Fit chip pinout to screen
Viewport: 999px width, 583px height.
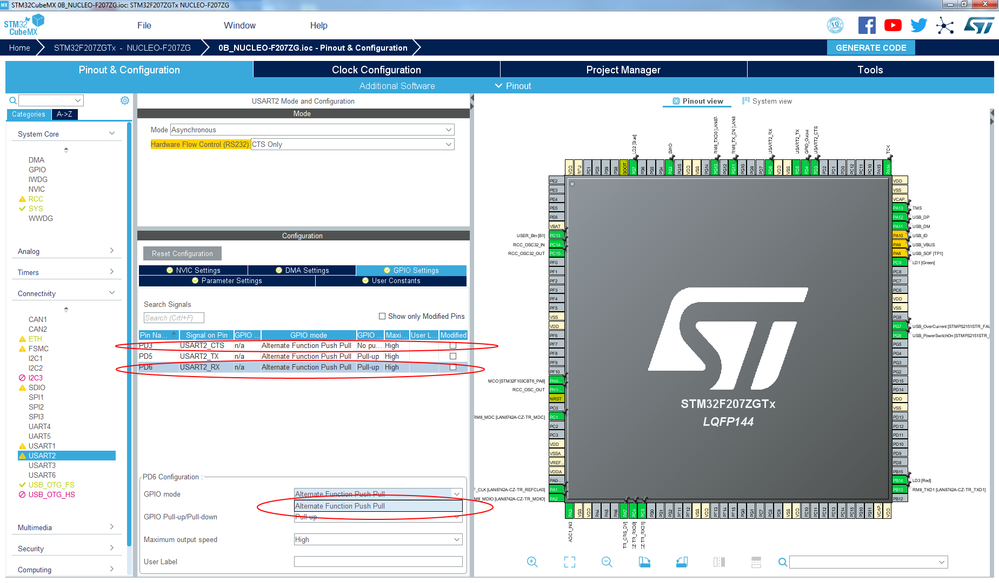[x=570, y=562]
